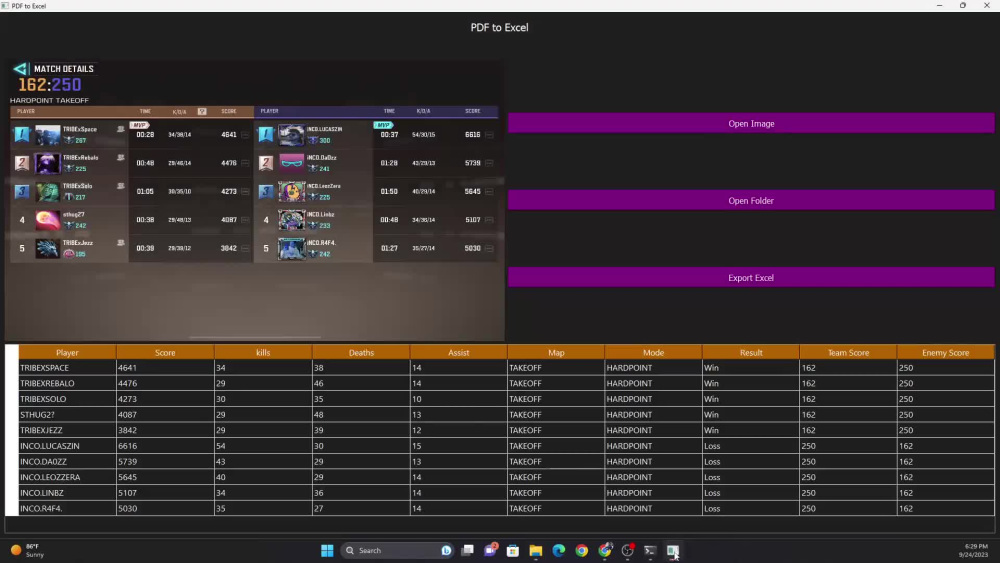Screen dimensions: 1000x563
Task: Click TRIBExSpace player avatar in image
Action: tap(47, 135)
